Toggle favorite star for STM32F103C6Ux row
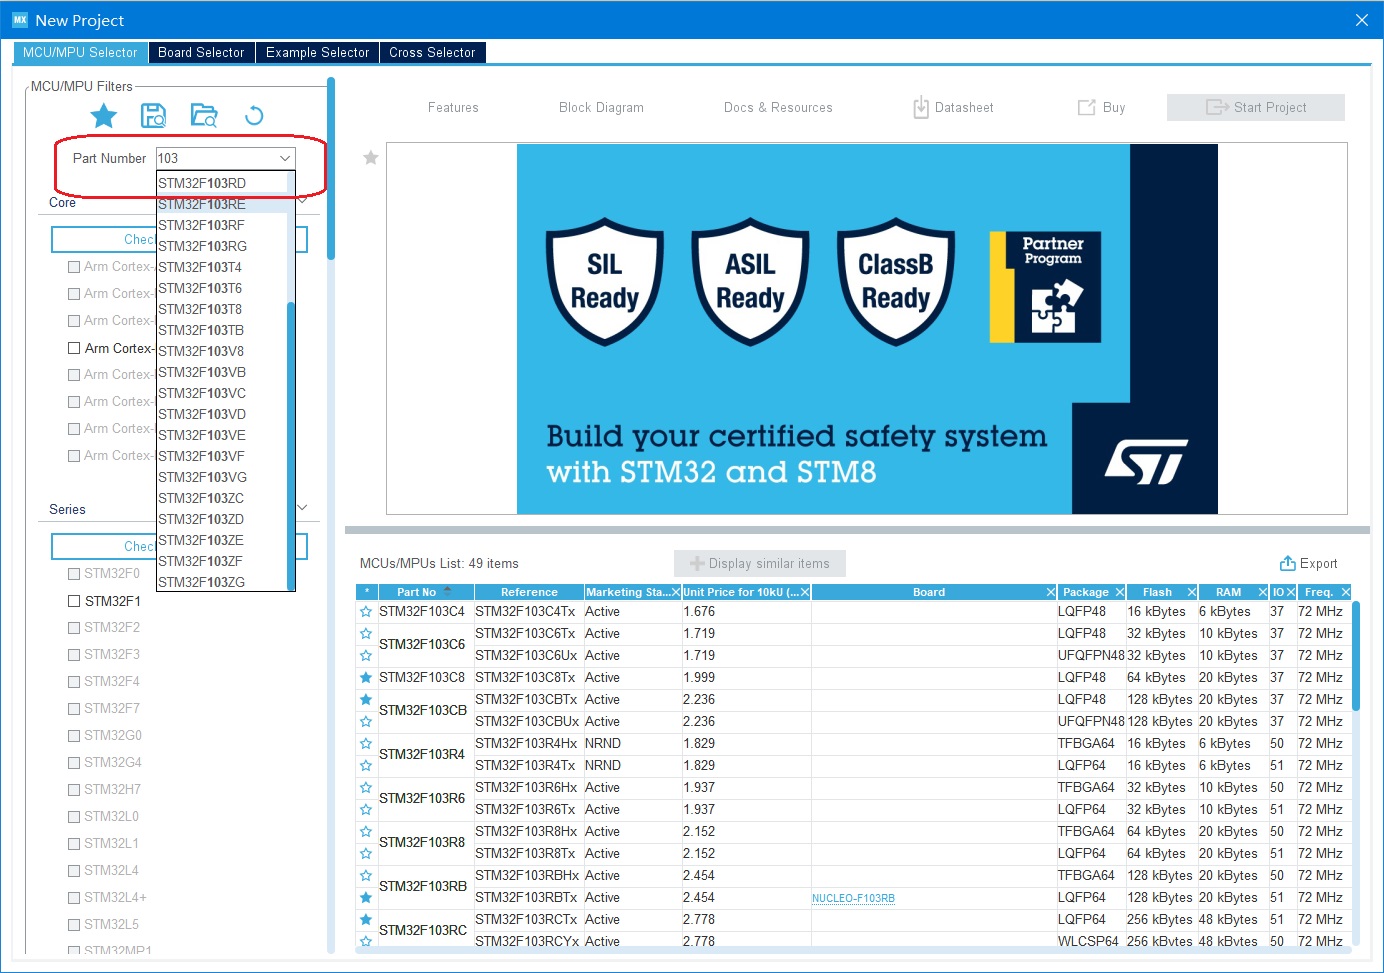Screen dimensions: 1384x973 366,656
